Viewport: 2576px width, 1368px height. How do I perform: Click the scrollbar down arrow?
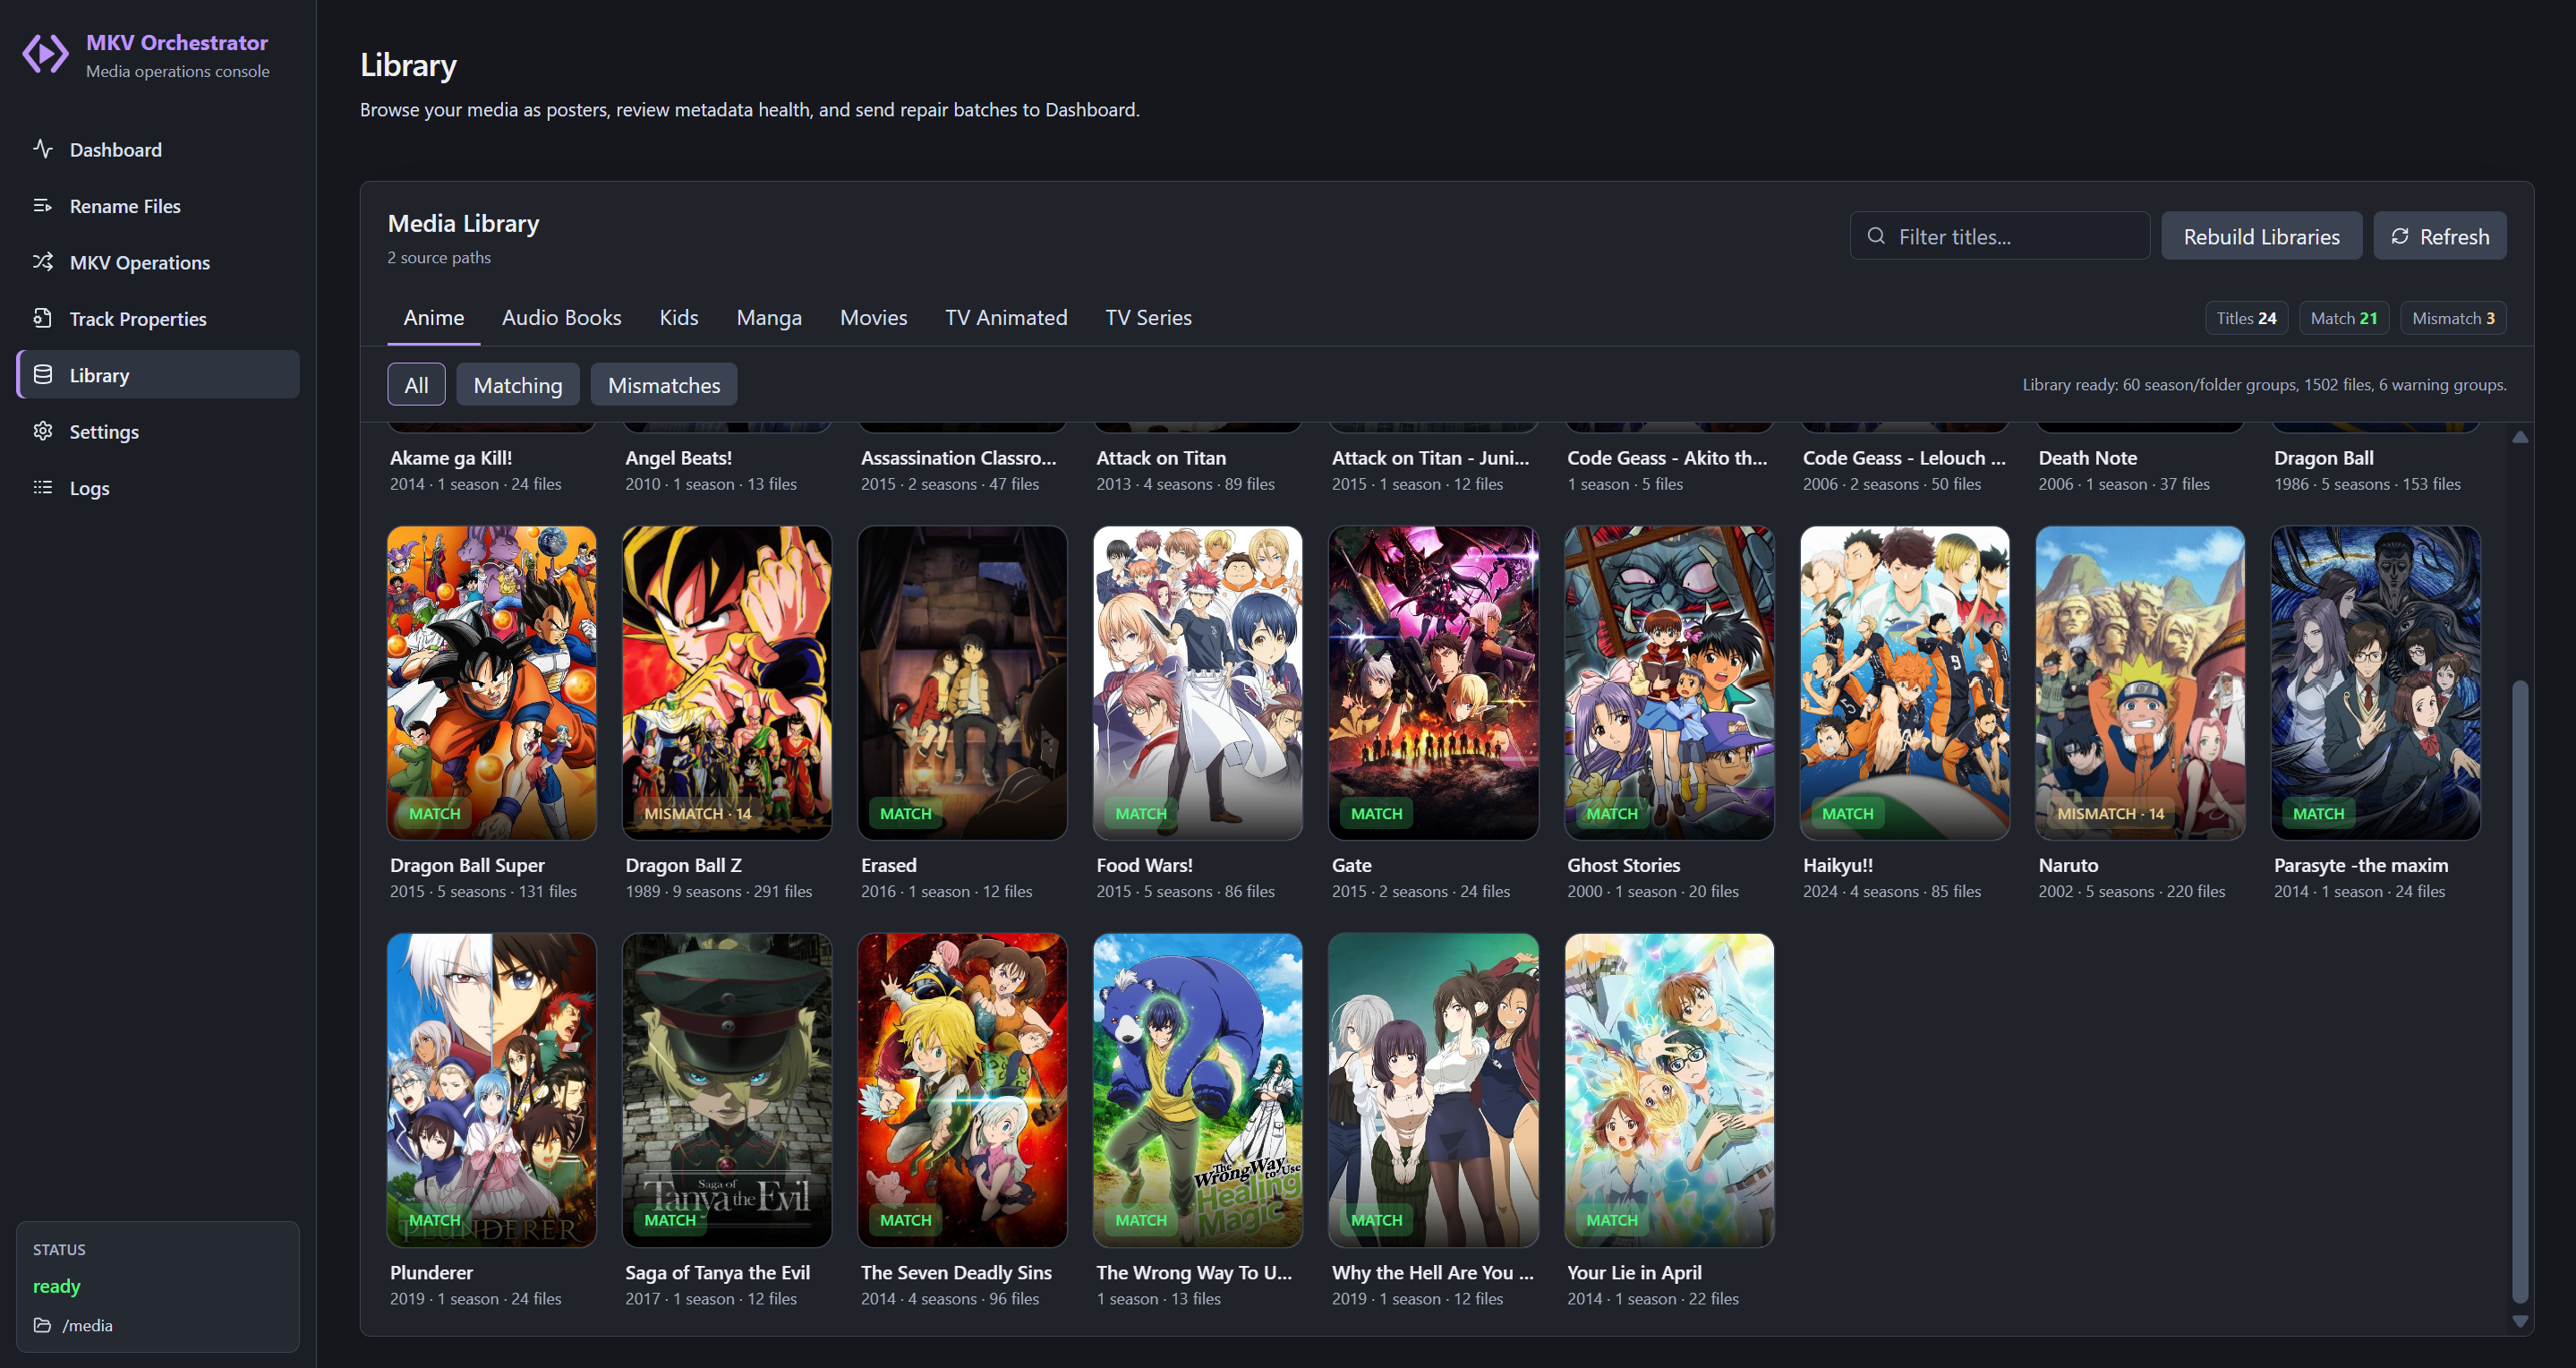(2520, 1322)
